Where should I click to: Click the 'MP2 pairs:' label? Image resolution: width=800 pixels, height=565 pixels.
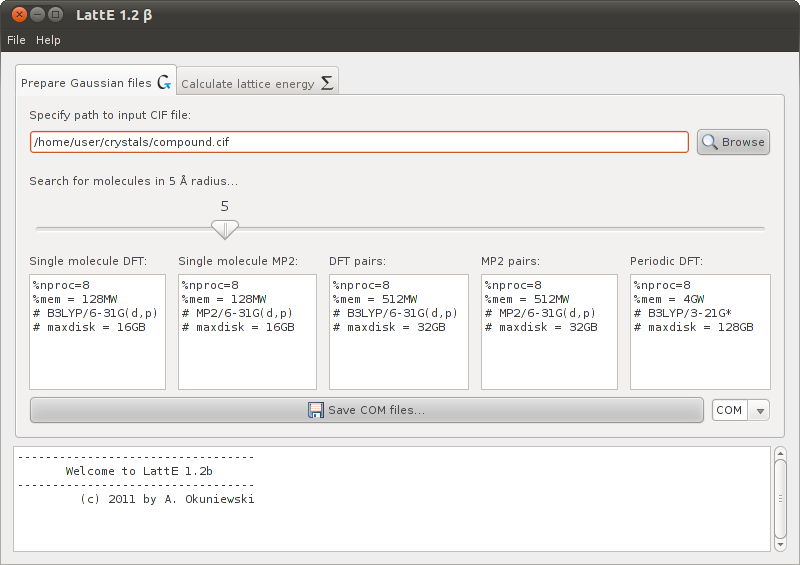[x=510, y=261]
